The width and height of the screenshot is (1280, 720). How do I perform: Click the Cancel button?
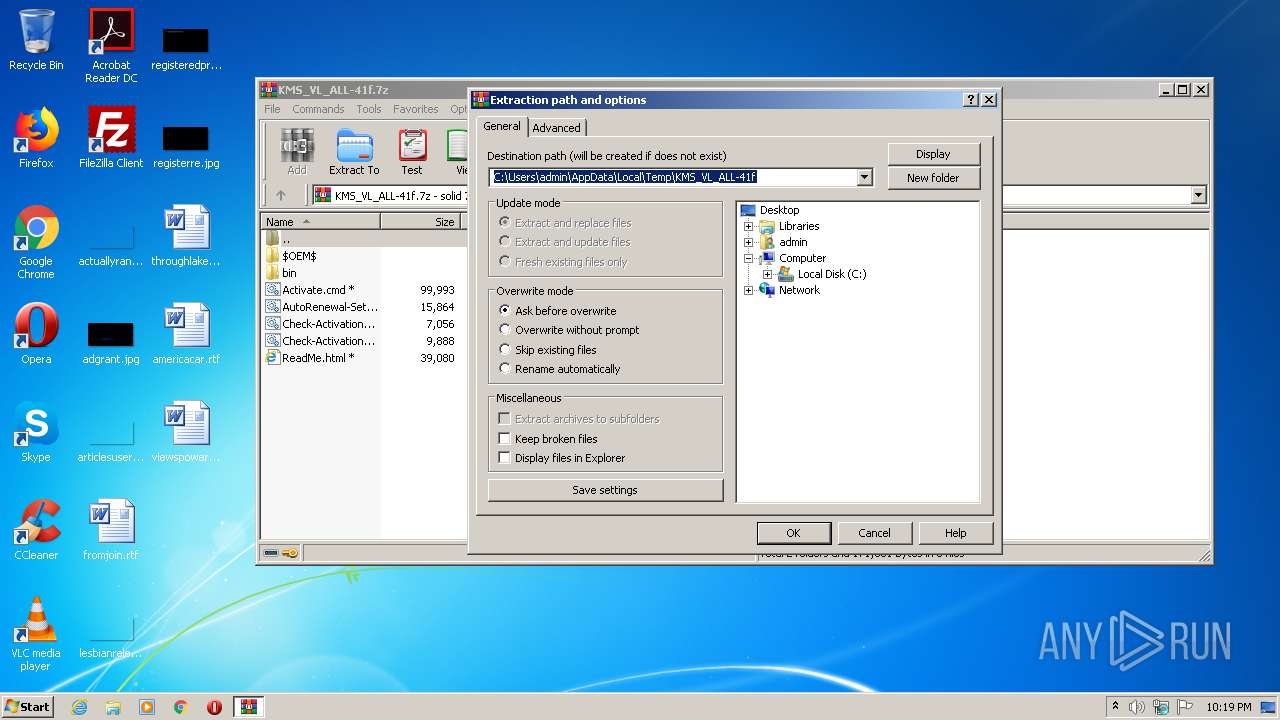click(874, 533)
